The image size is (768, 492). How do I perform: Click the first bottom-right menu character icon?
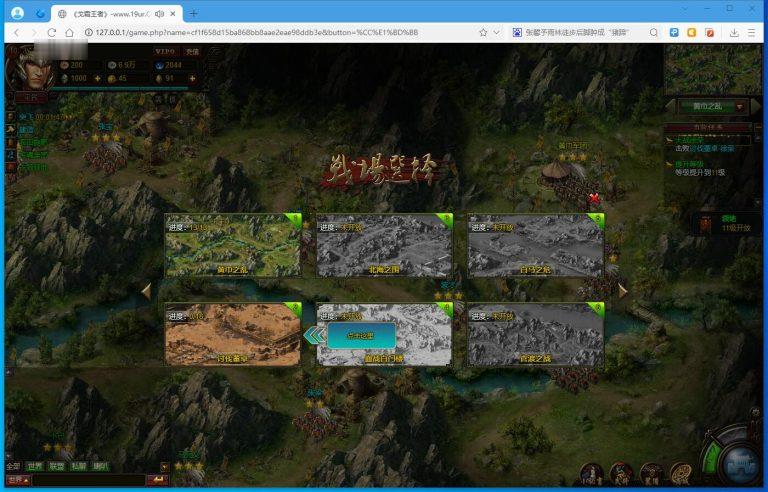pos(592,474)
